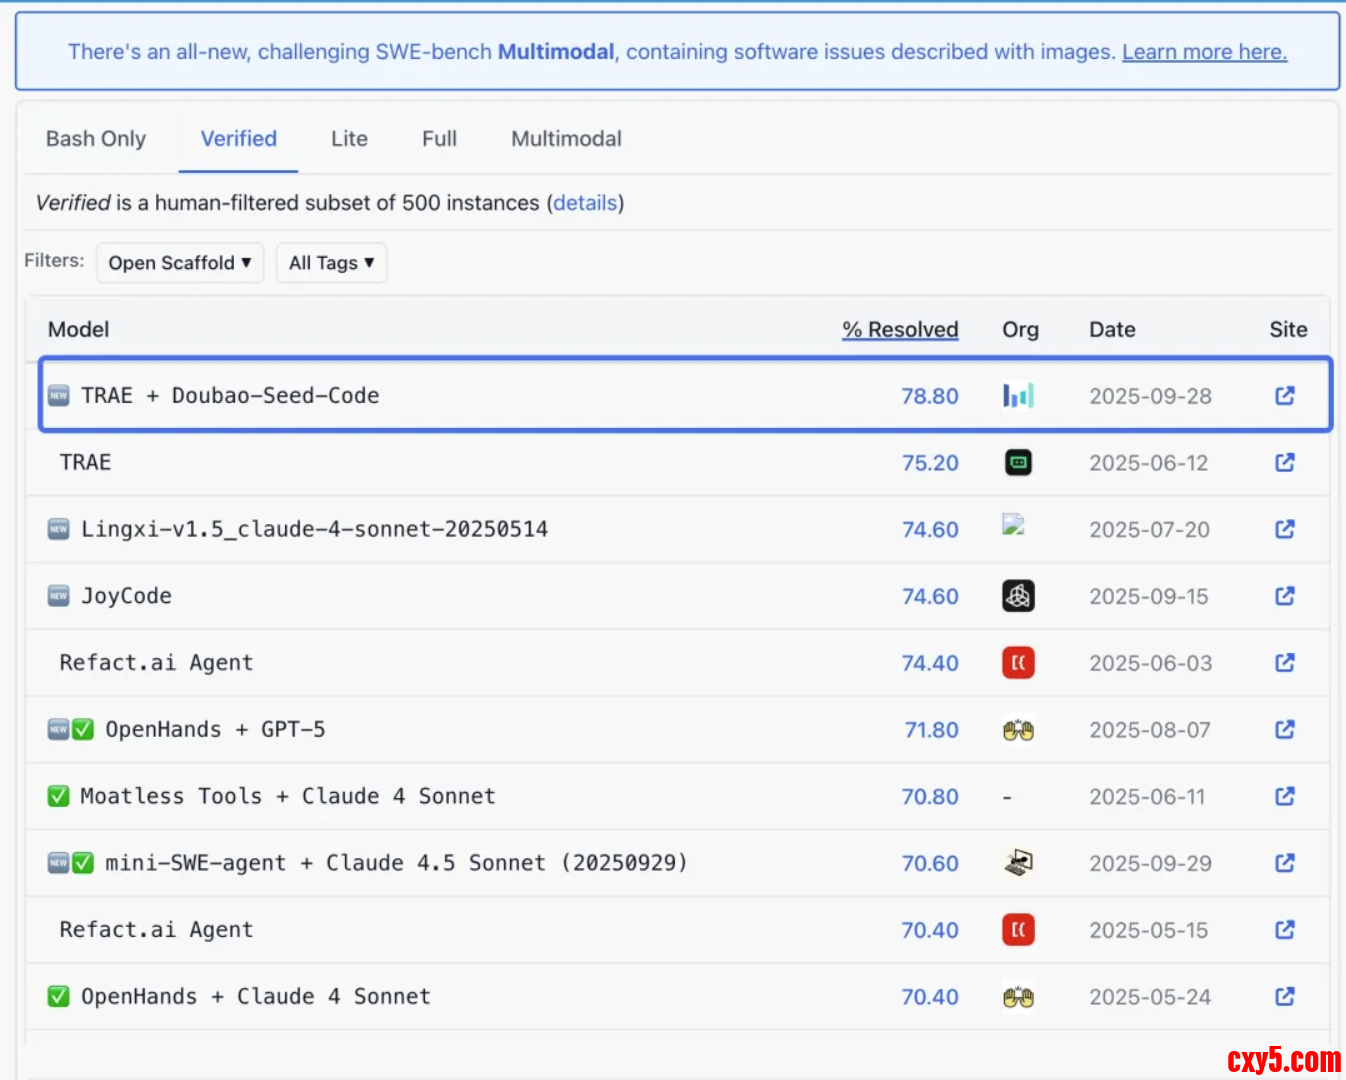
Task: Open external site link for JoyCode row
Action: (1285, 596)
